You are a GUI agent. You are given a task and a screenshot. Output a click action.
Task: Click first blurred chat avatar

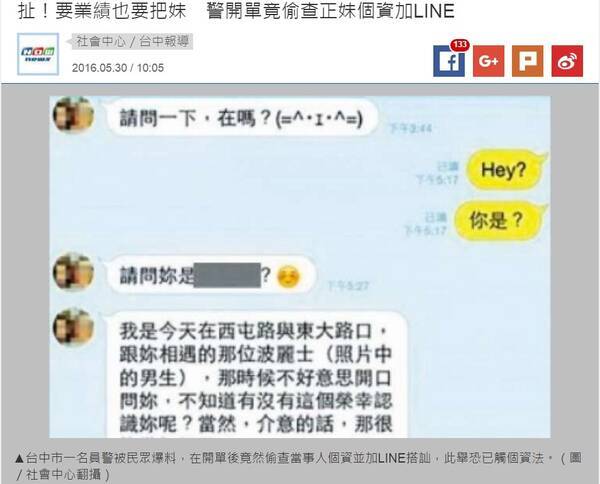click(x=73, y=114)
